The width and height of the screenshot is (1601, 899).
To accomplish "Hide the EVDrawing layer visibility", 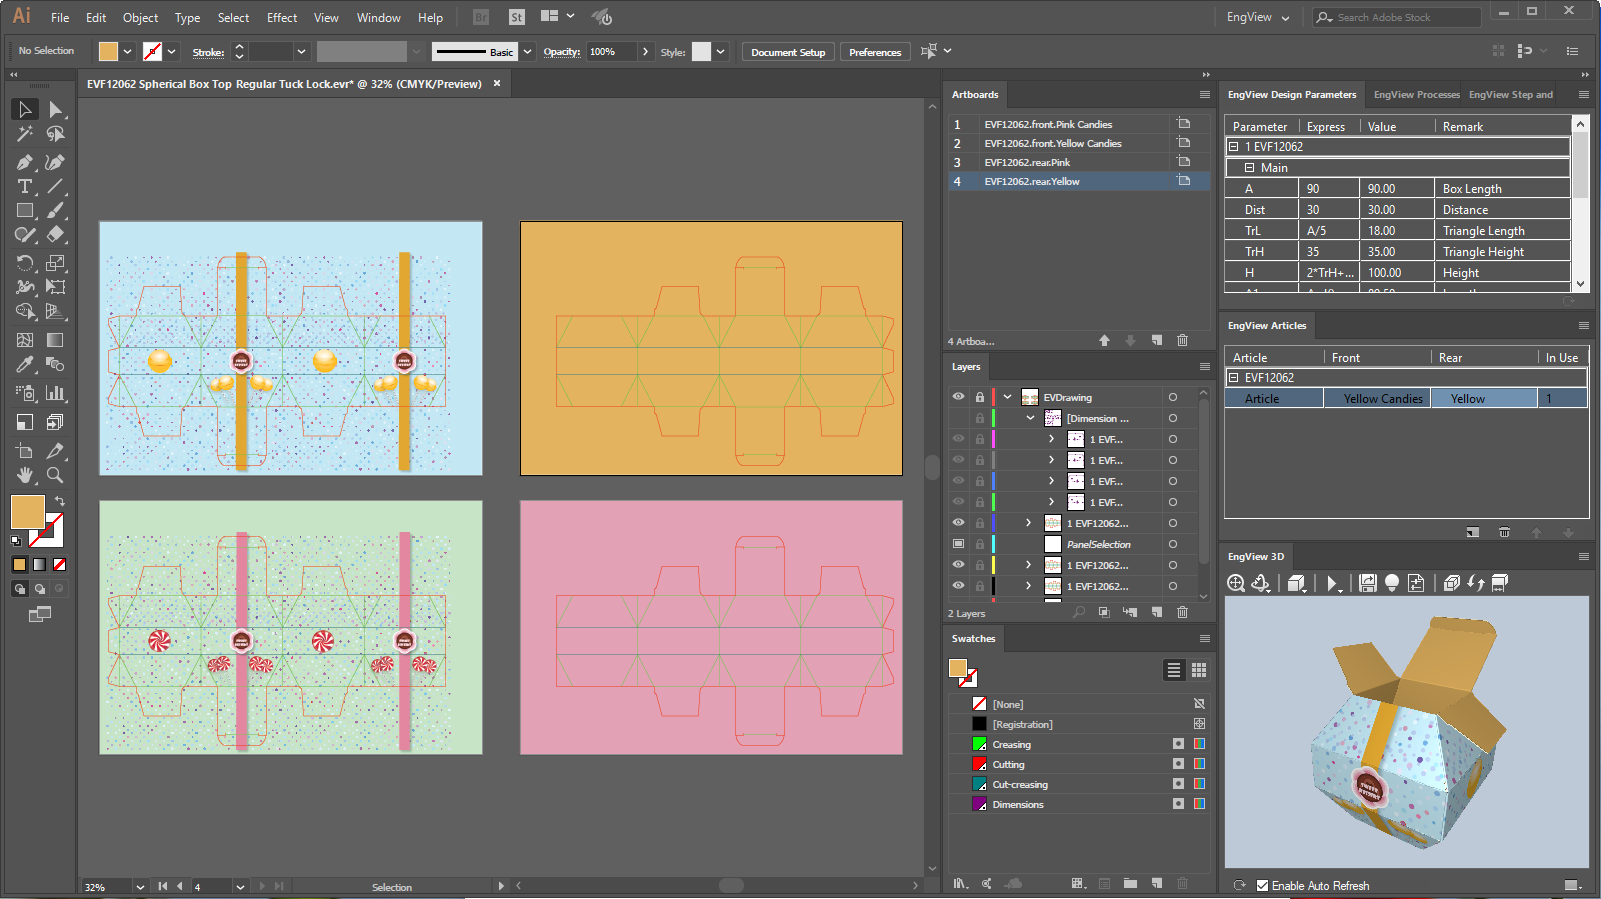I will coord(958,397).
